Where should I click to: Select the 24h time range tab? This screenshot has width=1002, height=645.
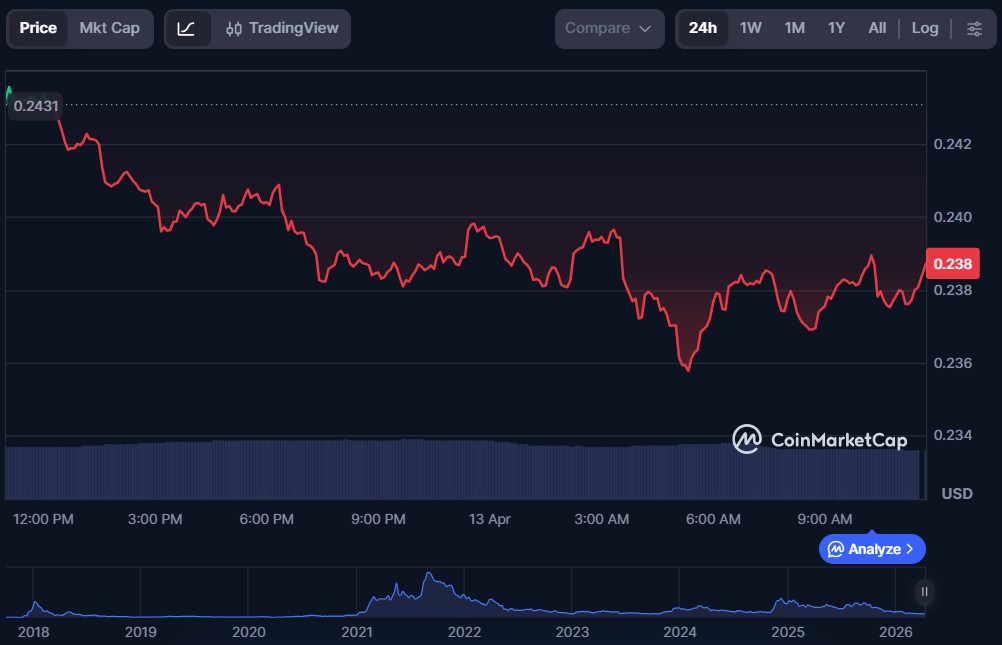pyautogui.click(x=702, y=28)
